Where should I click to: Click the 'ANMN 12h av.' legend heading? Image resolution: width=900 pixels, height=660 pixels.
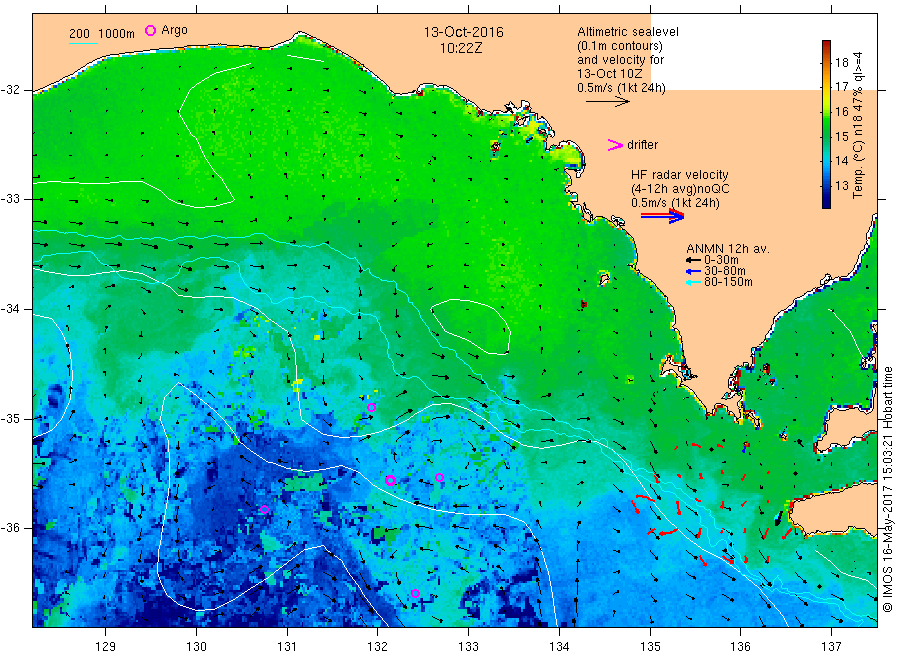point(728,249)
